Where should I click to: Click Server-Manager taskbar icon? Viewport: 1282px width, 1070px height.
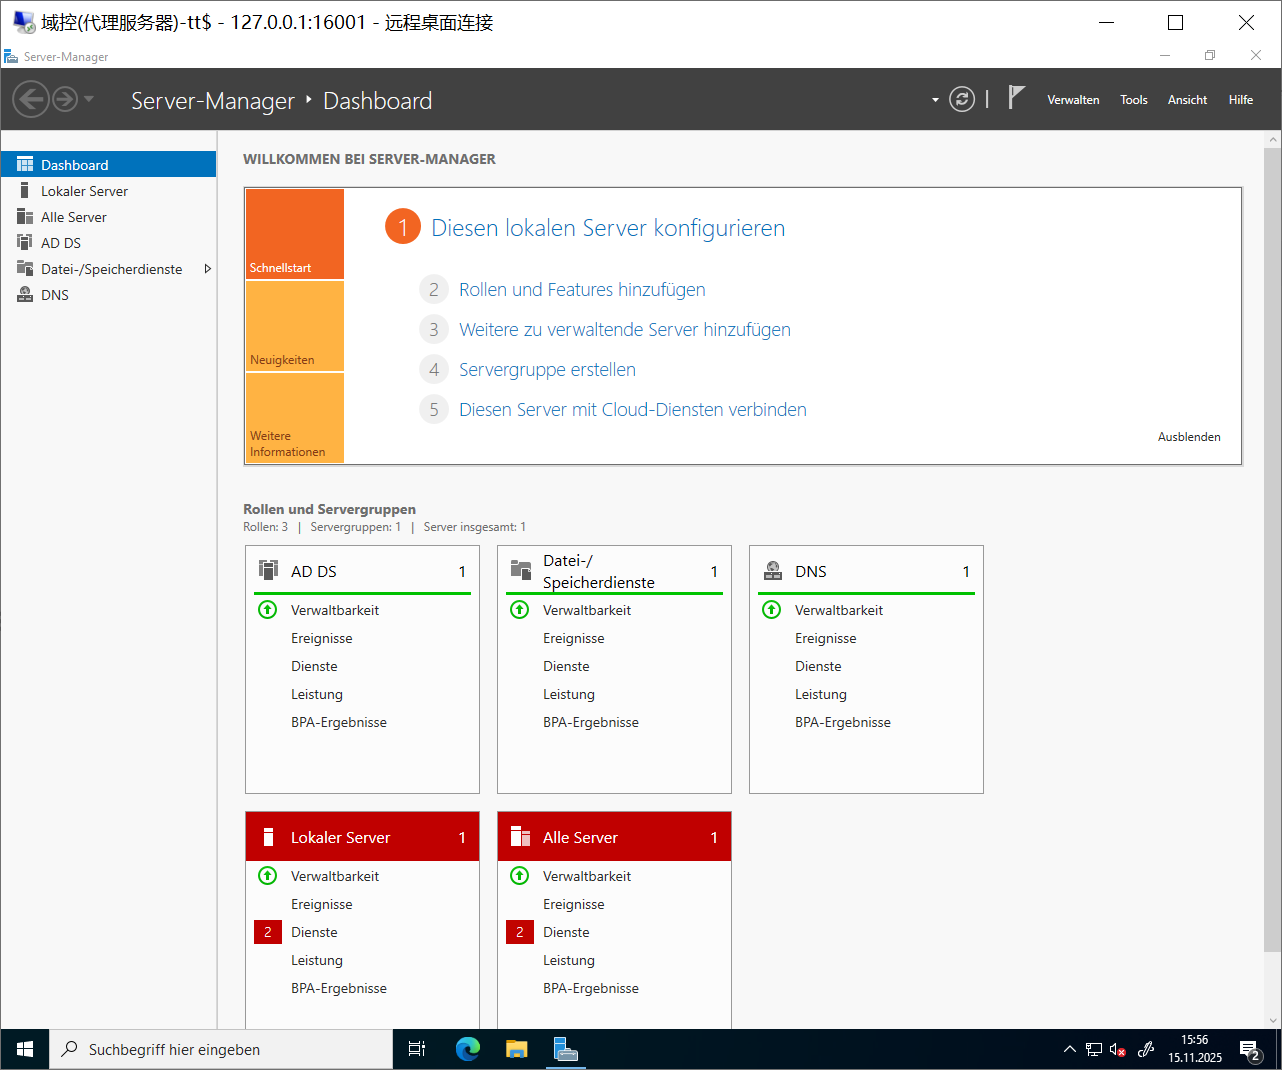tap(566, 1049)
